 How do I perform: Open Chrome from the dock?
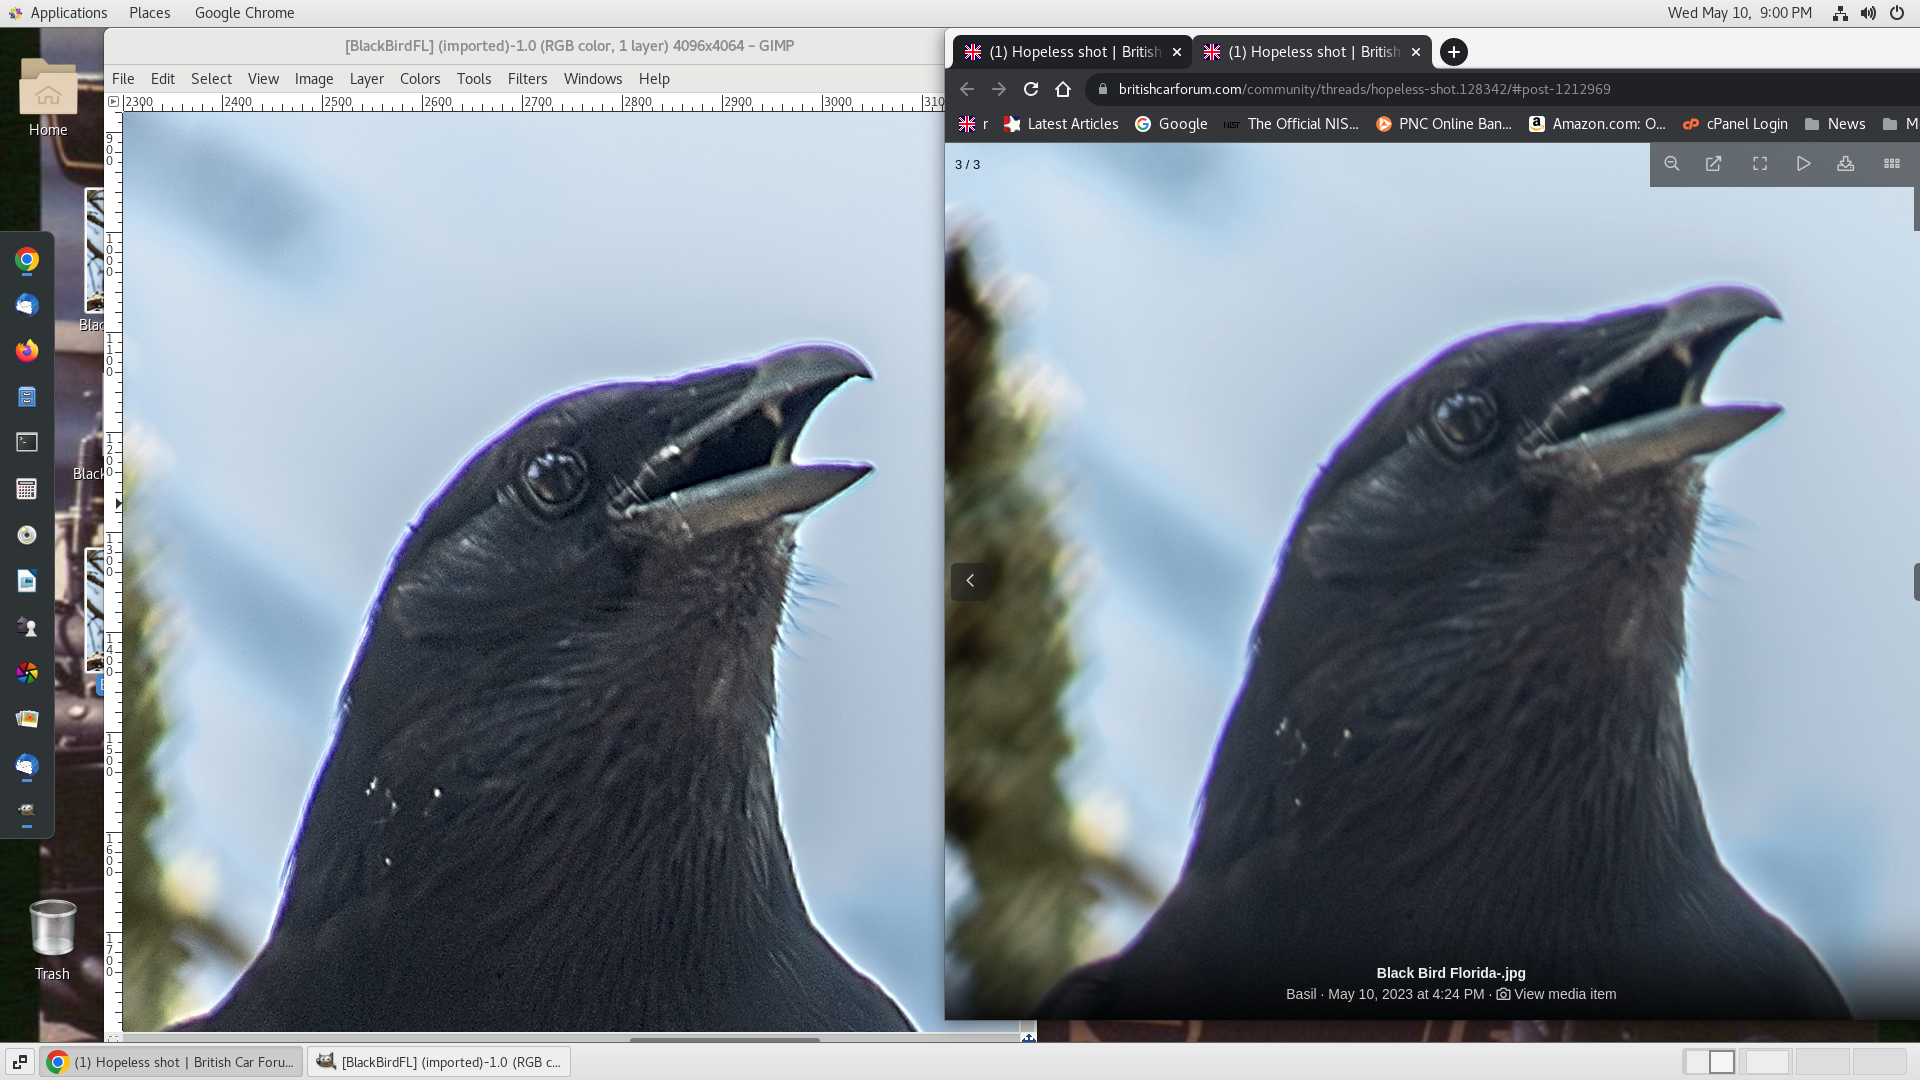(x=27, y=260)
